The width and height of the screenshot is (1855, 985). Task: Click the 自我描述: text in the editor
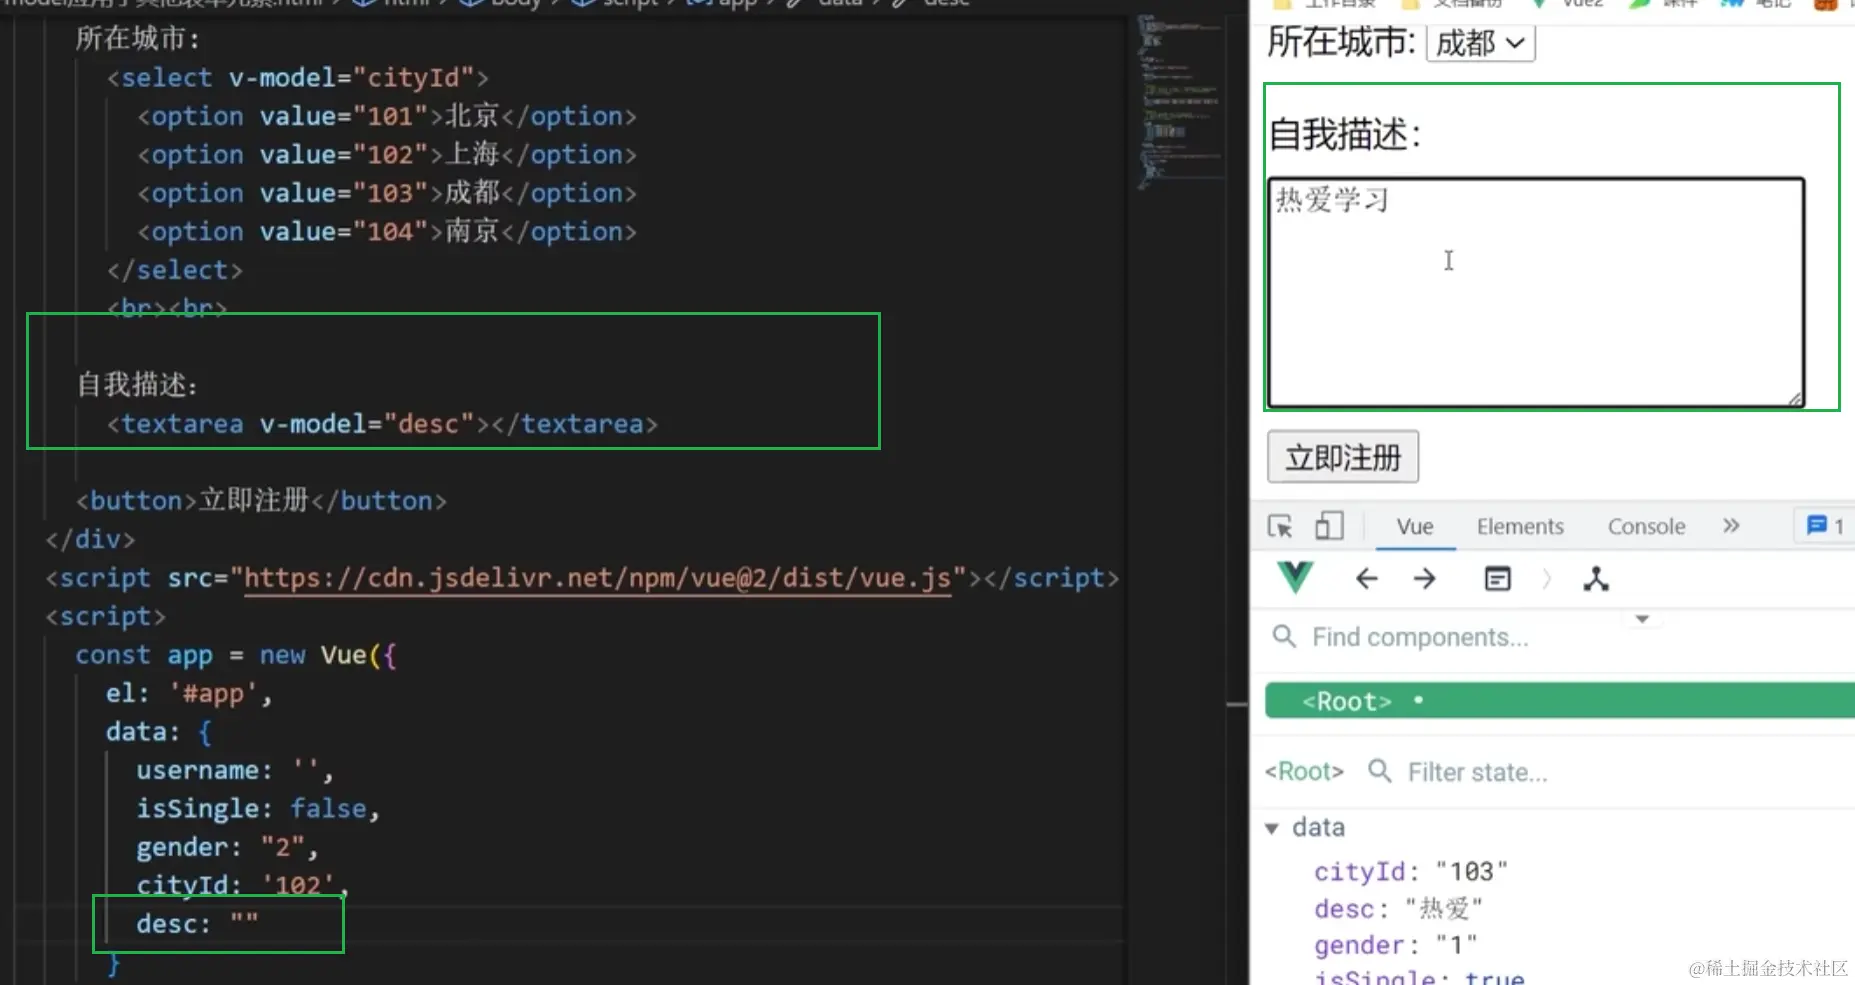(x=137, y=384)
